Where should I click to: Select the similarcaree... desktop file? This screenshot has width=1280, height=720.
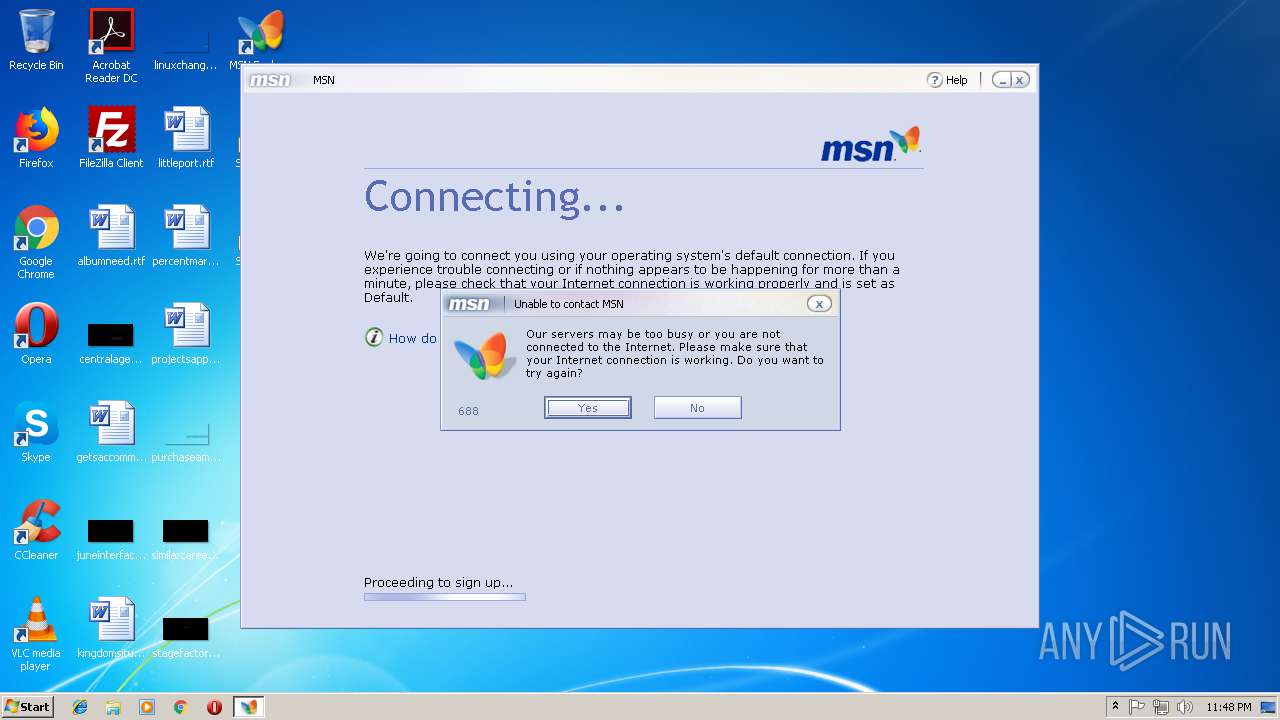(186, 538)
